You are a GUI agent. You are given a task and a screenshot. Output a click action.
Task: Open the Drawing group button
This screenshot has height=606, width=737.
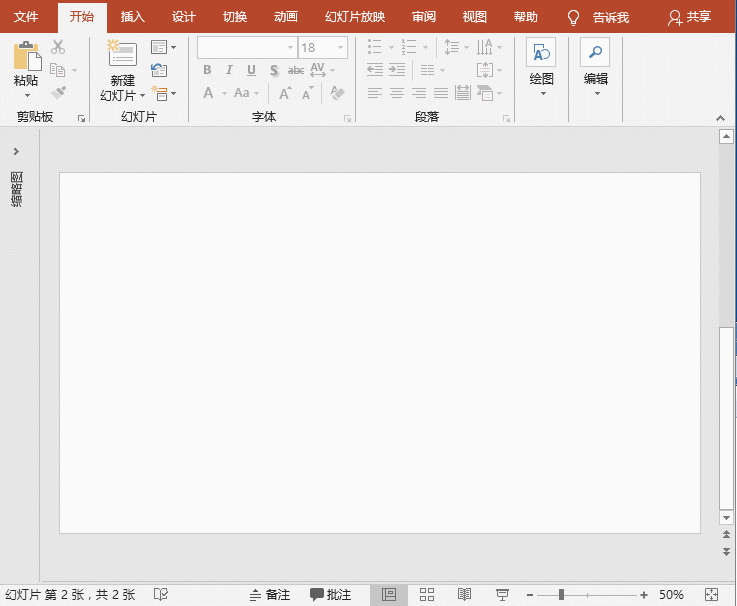541,67
